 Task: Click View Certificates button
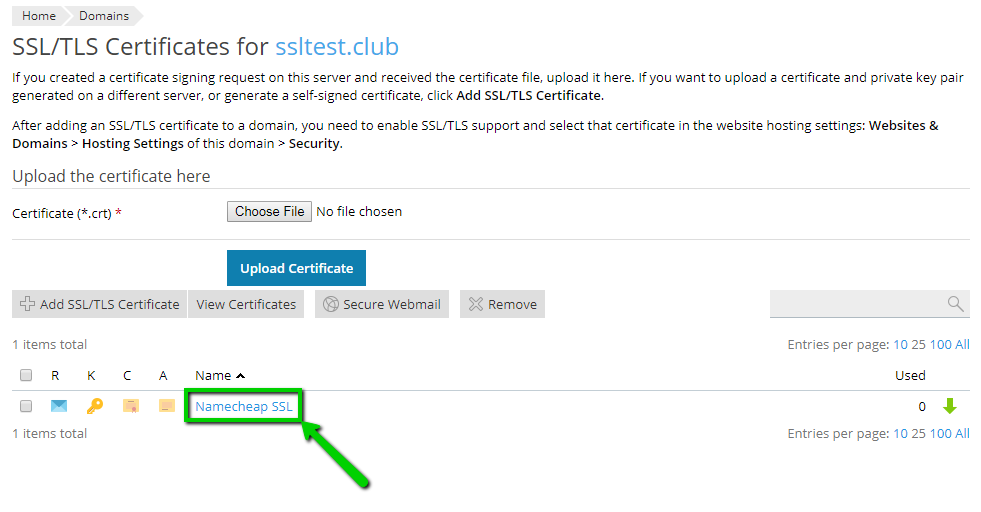[x=246, y=304]
